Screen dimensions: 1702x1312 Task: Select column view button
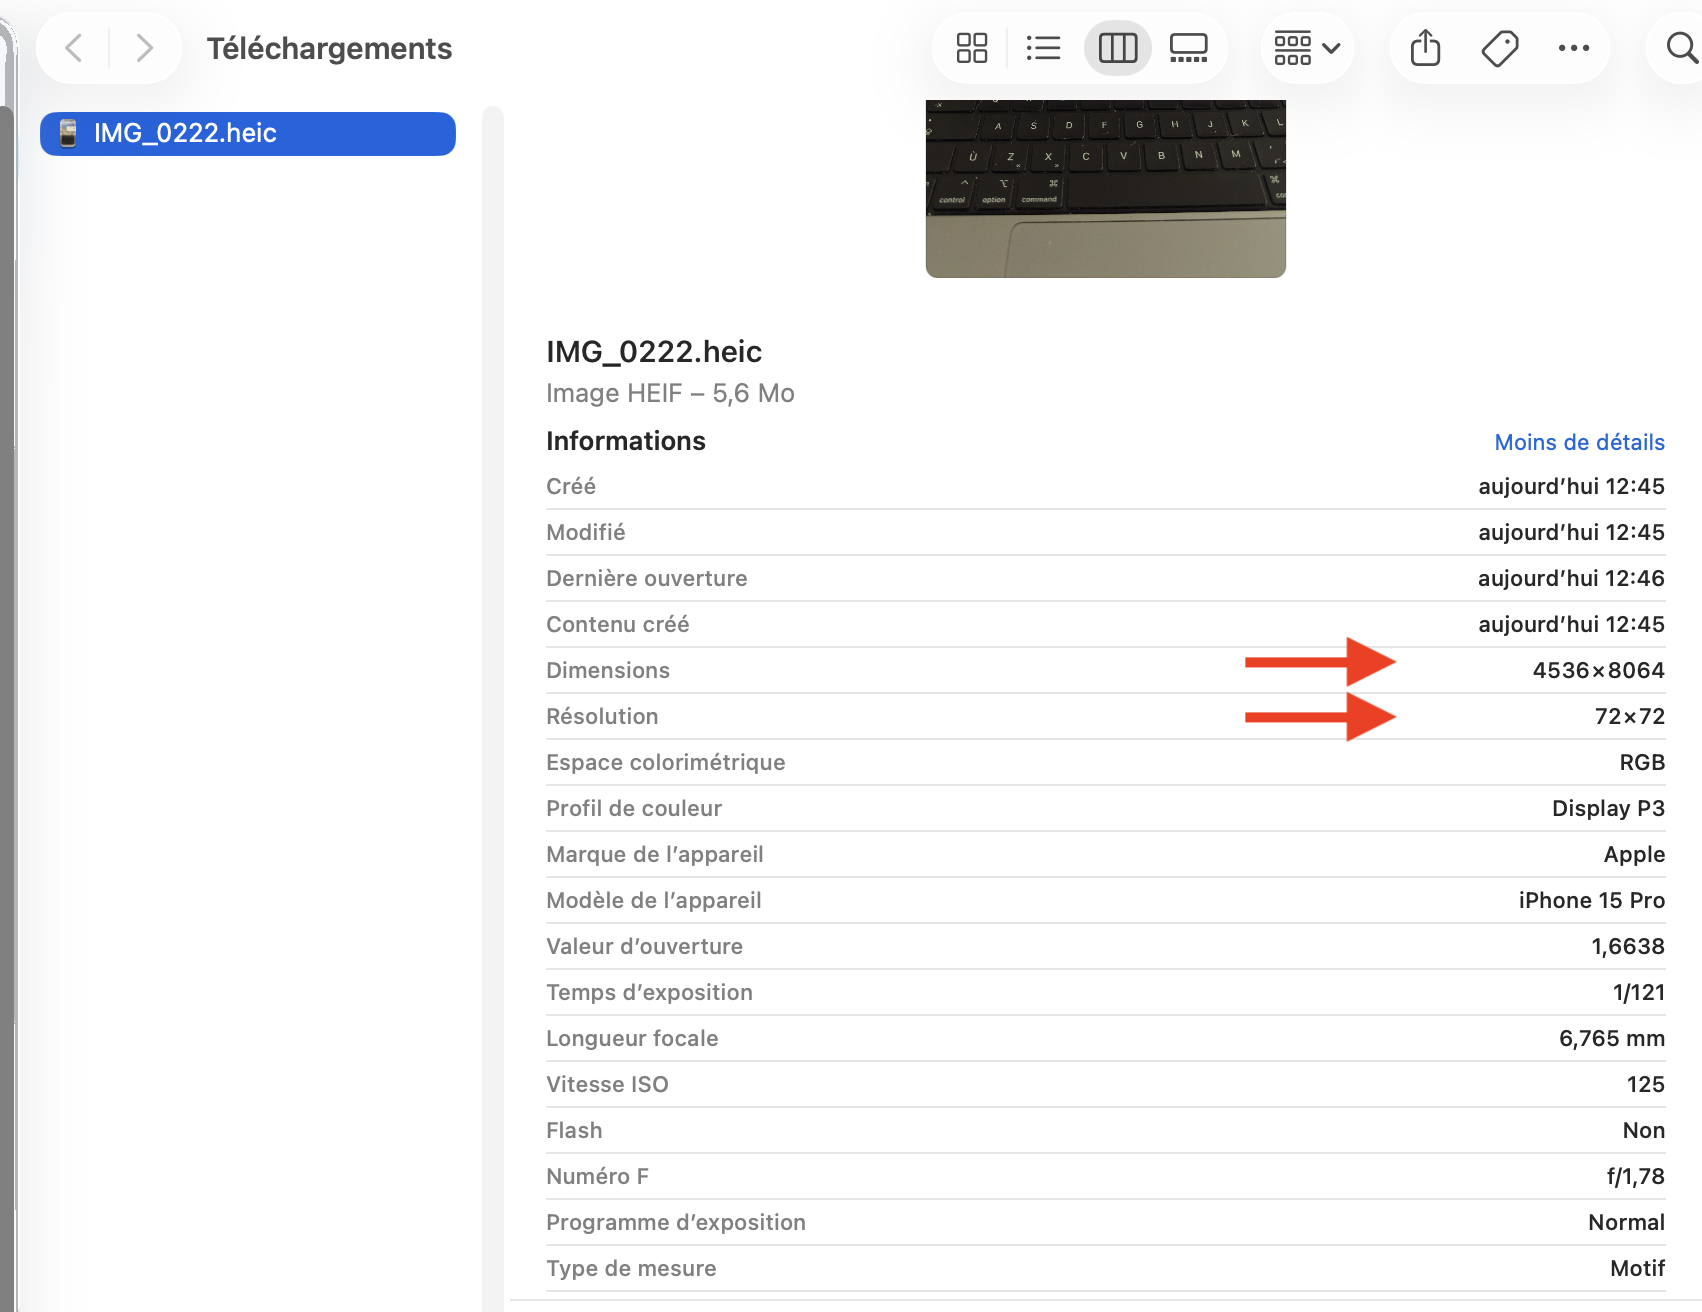click(x=1118, y=48)
